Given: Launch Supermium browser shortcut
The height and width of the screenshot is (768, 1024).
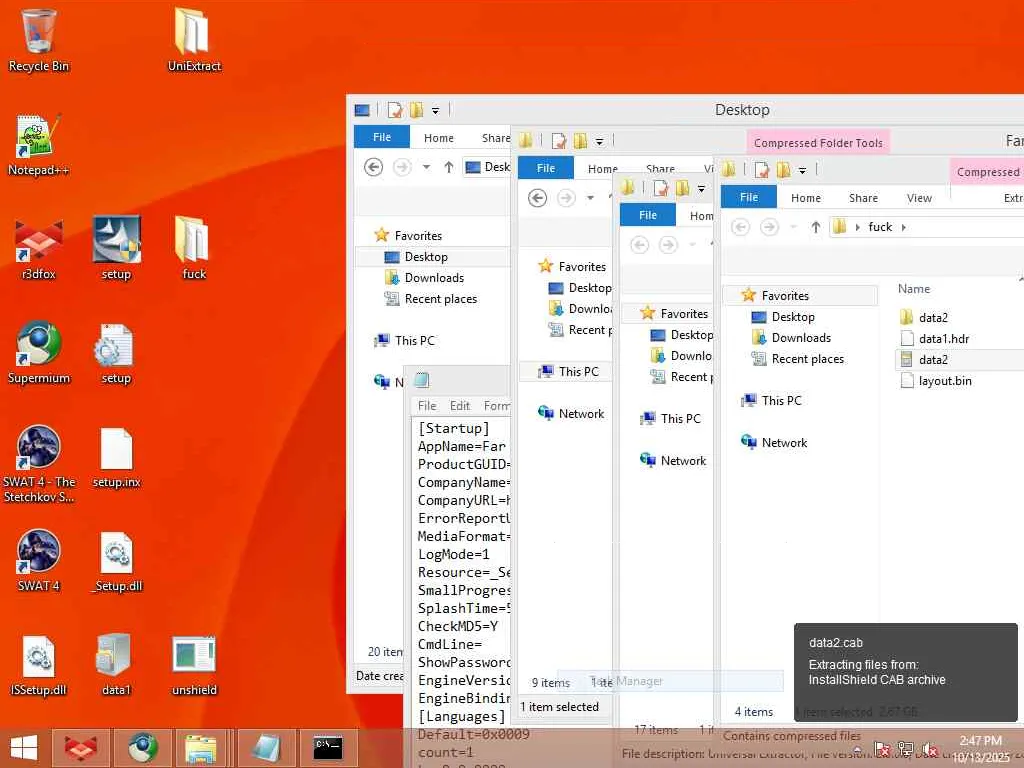Looking at the screenshot, I should 39,353.
